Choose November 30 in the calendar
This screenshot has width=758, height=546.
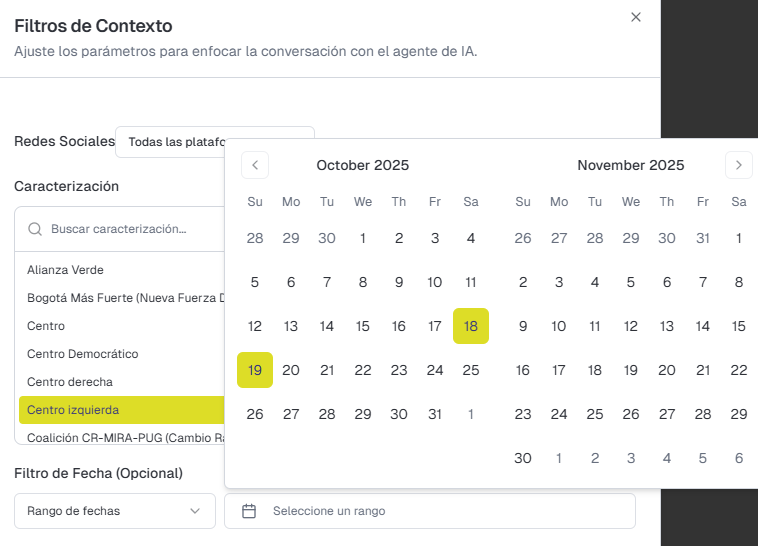coord(523,458)
